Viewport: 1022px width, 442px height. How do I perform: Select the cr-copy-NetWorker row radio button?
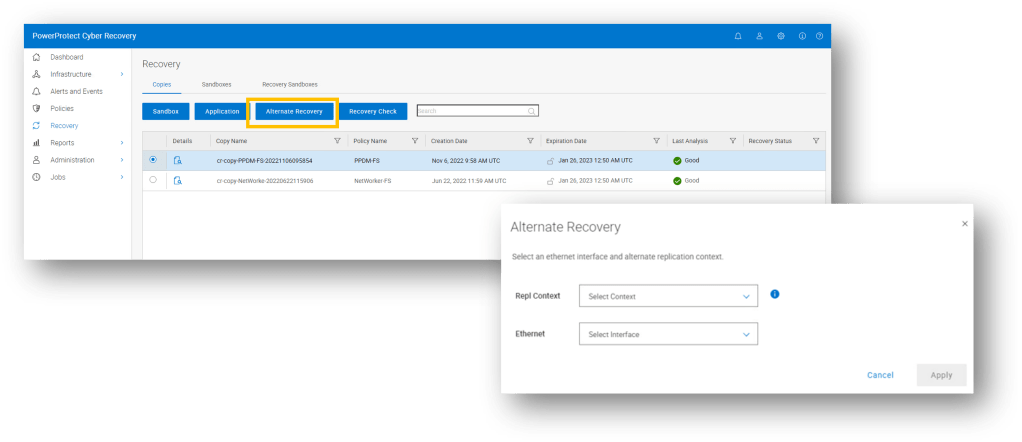pyautogui.click(x=153, y=180)
